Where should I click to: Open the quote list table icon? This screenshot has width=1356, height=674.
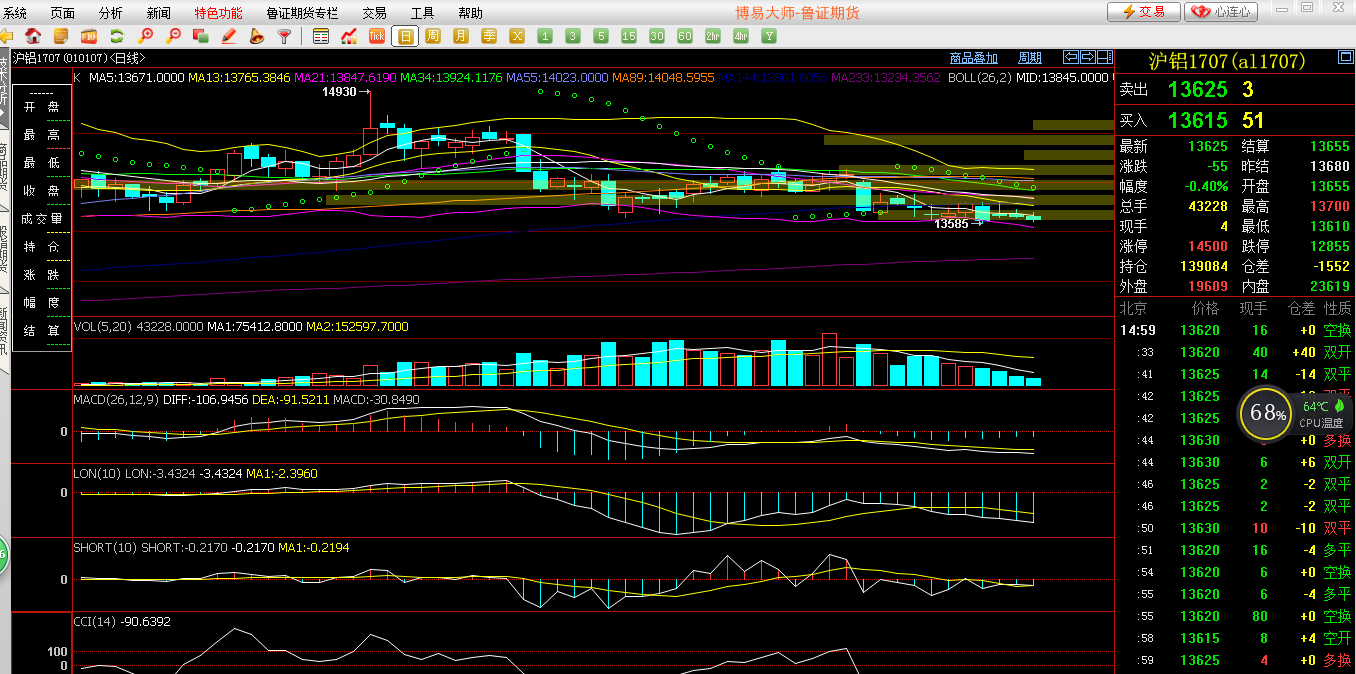321,36
